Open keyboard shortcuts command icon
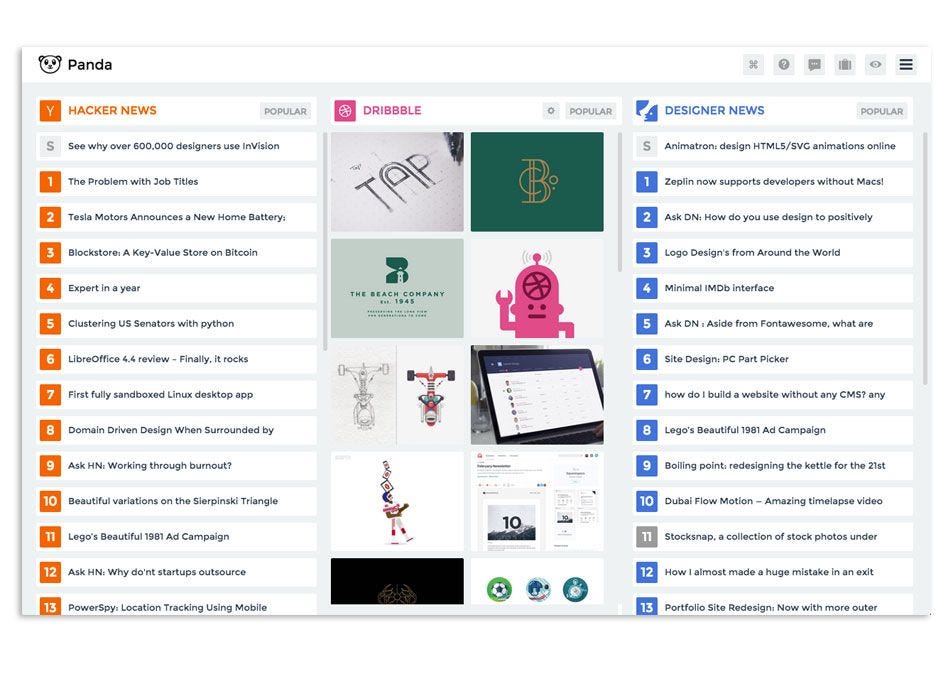The height and width of the screenshot is (675, 950). [753, 64]
